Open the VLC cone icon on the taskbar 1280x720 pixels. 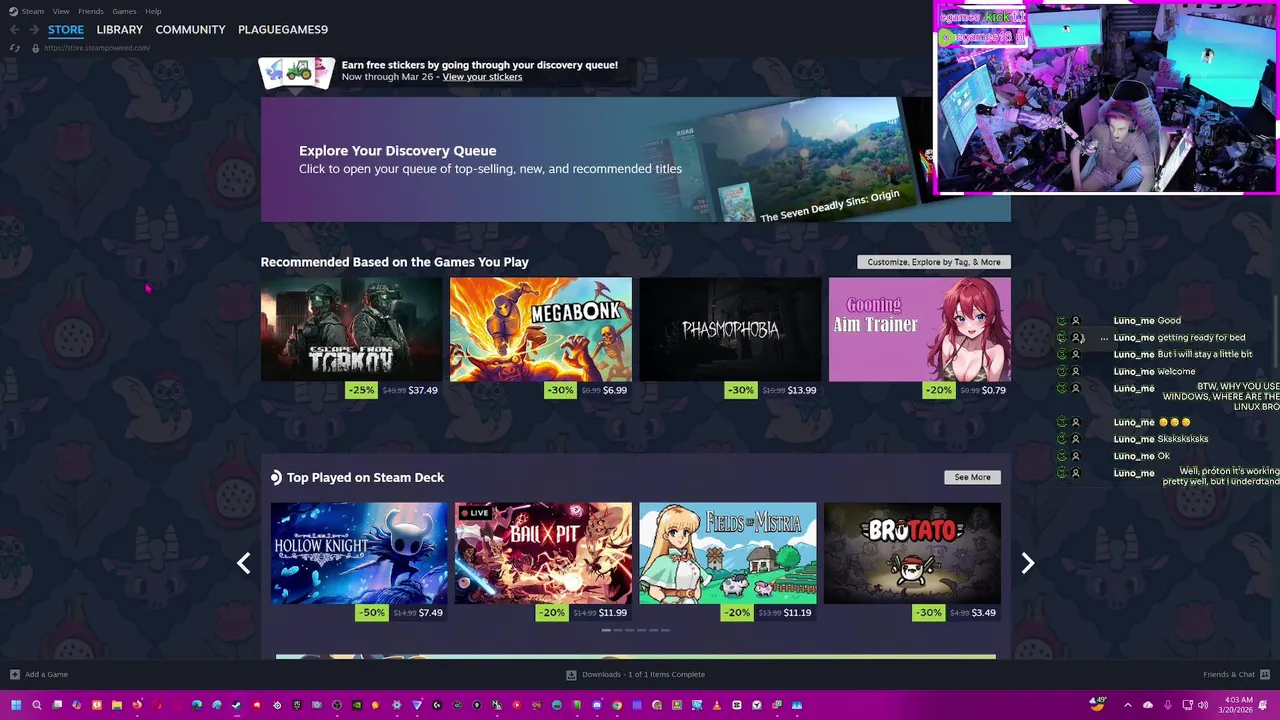(x=716, y=705)
